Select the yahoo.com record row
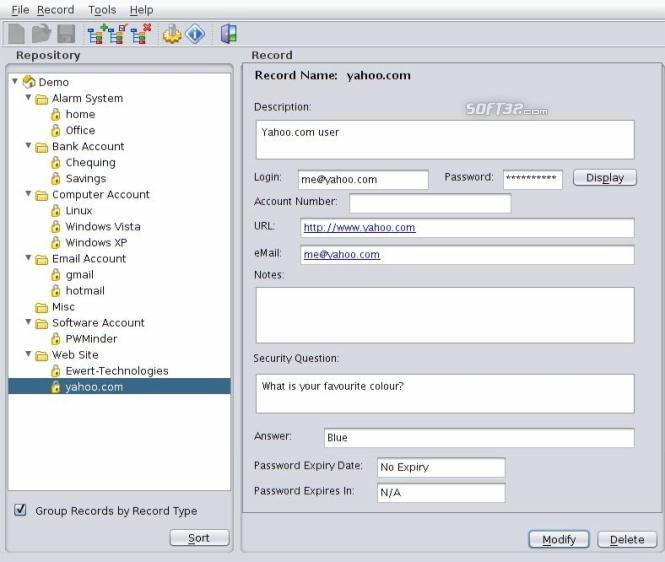Viewport: 665px width, 562px height. [x=119, y=387]
